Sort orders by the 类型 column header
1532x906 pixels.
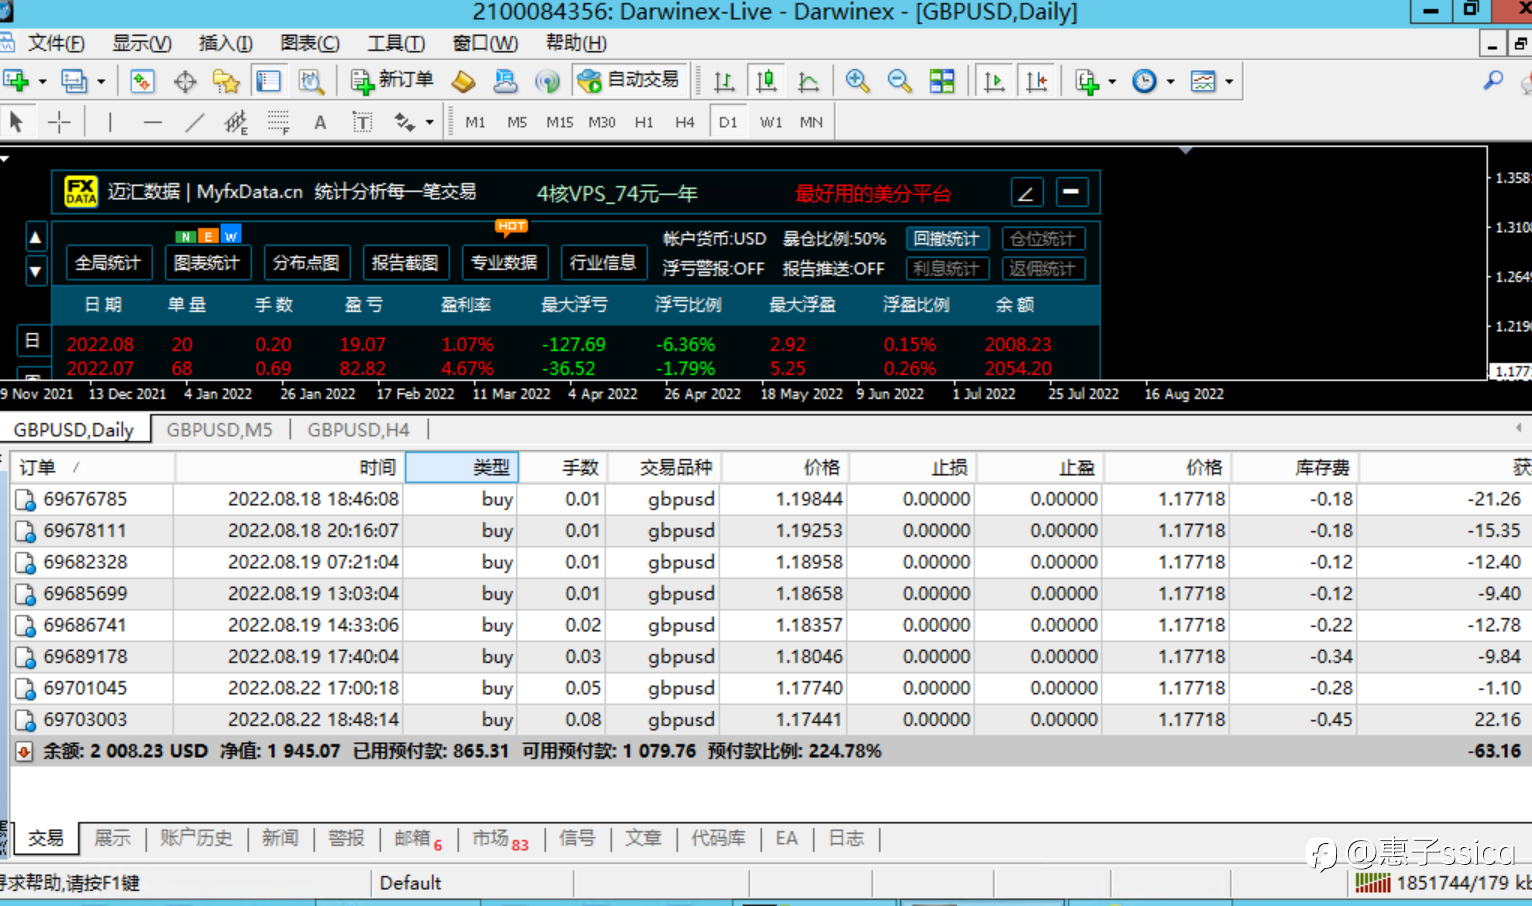click(461, 467)
